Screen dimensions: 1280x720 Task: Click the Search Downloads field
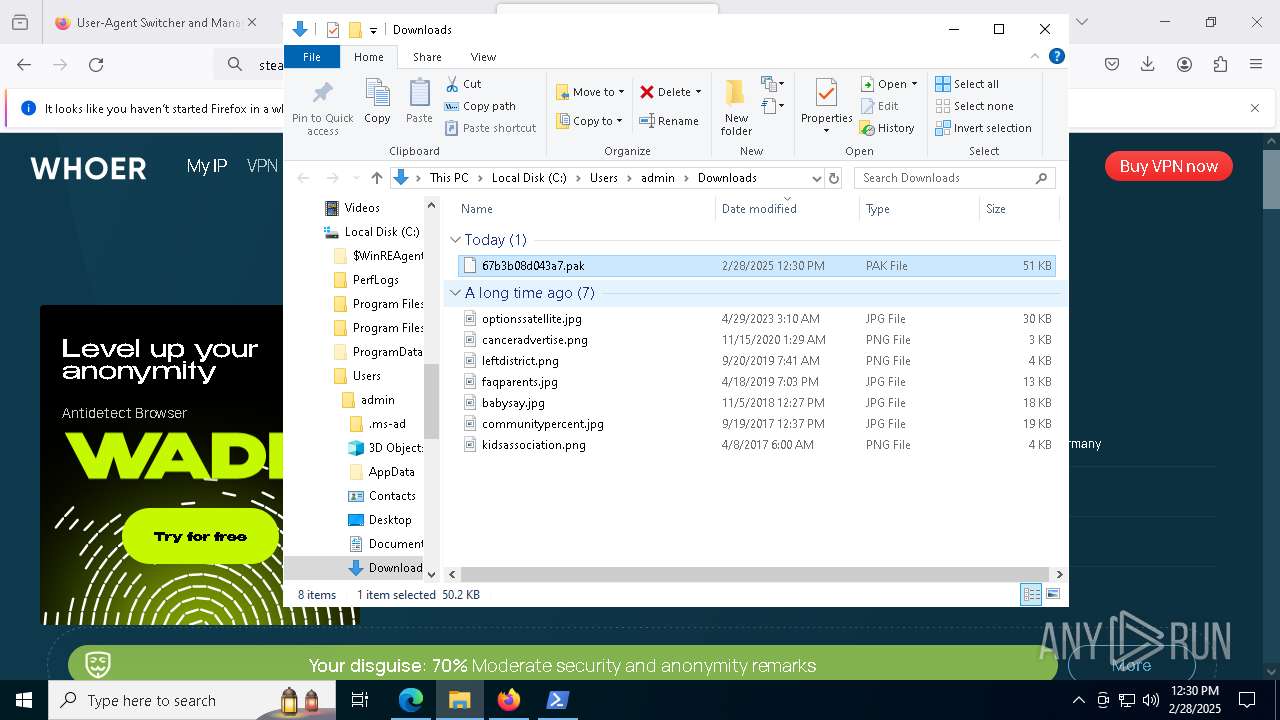(954, 178)
